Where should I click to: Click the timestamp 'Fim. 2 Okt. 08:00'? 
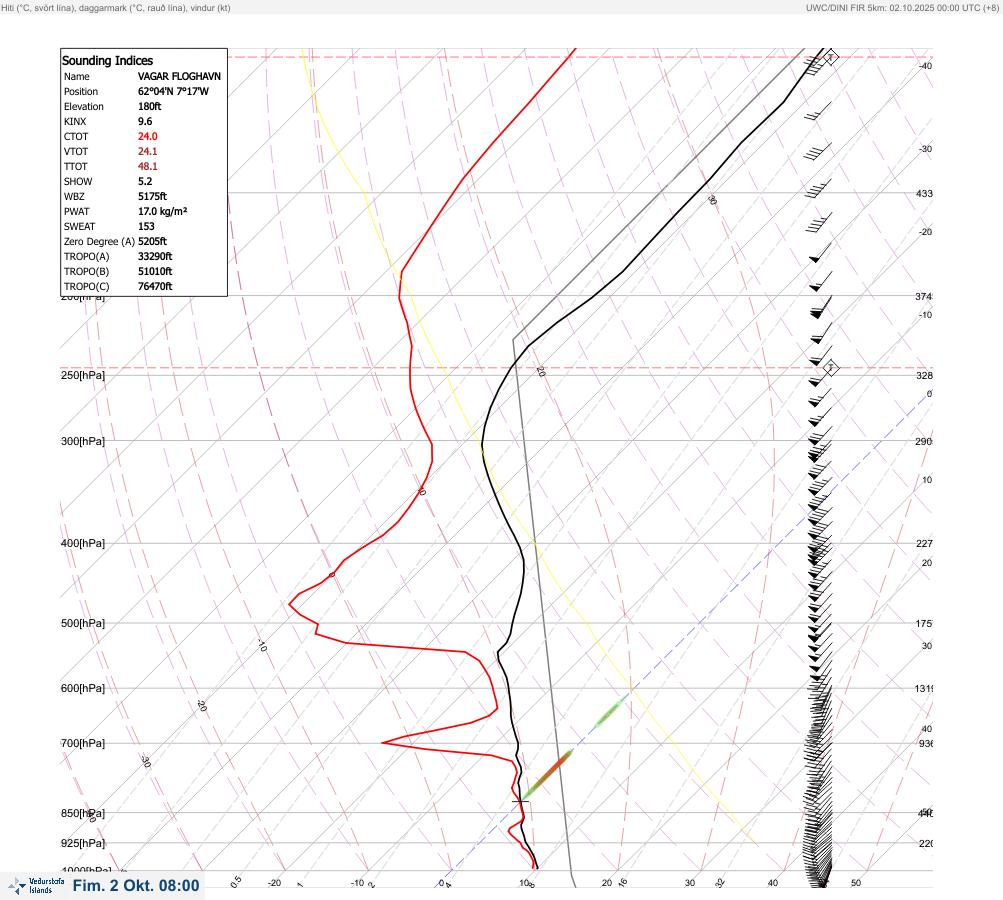(136, 886)
